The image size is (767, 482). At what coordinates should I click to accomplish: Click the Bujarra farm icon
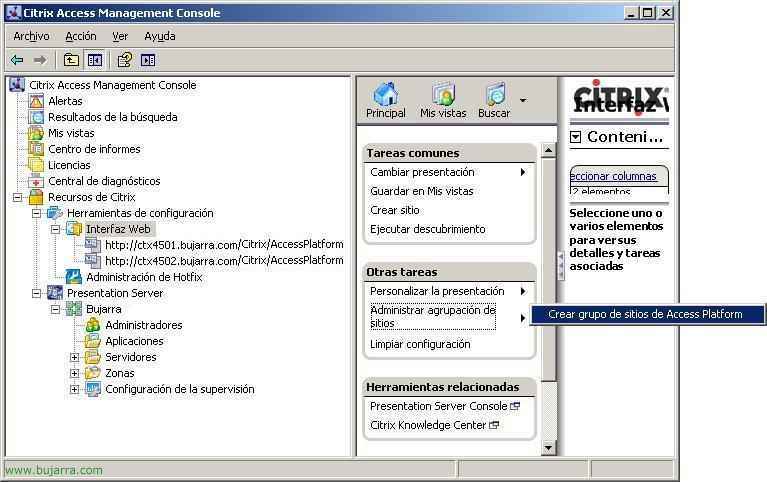(x=74, y=309)
